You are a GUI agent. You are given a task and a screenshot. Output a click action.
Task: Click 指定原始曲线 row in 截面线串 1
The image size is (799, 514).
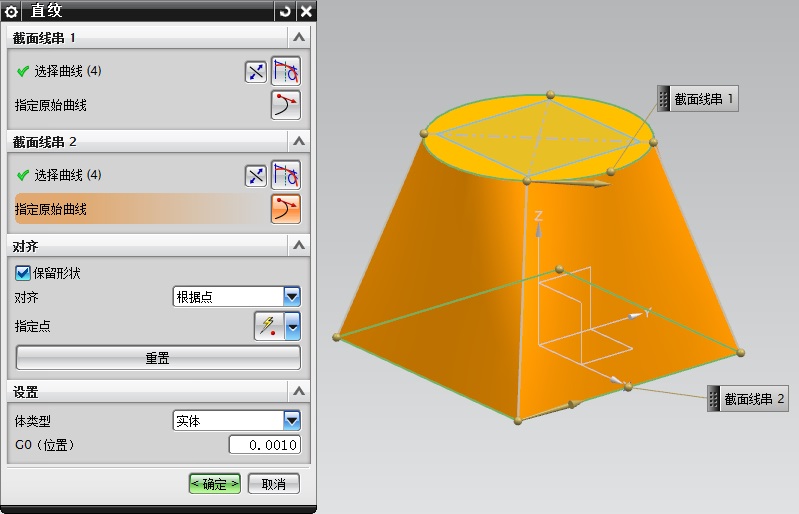pos(158,105)
